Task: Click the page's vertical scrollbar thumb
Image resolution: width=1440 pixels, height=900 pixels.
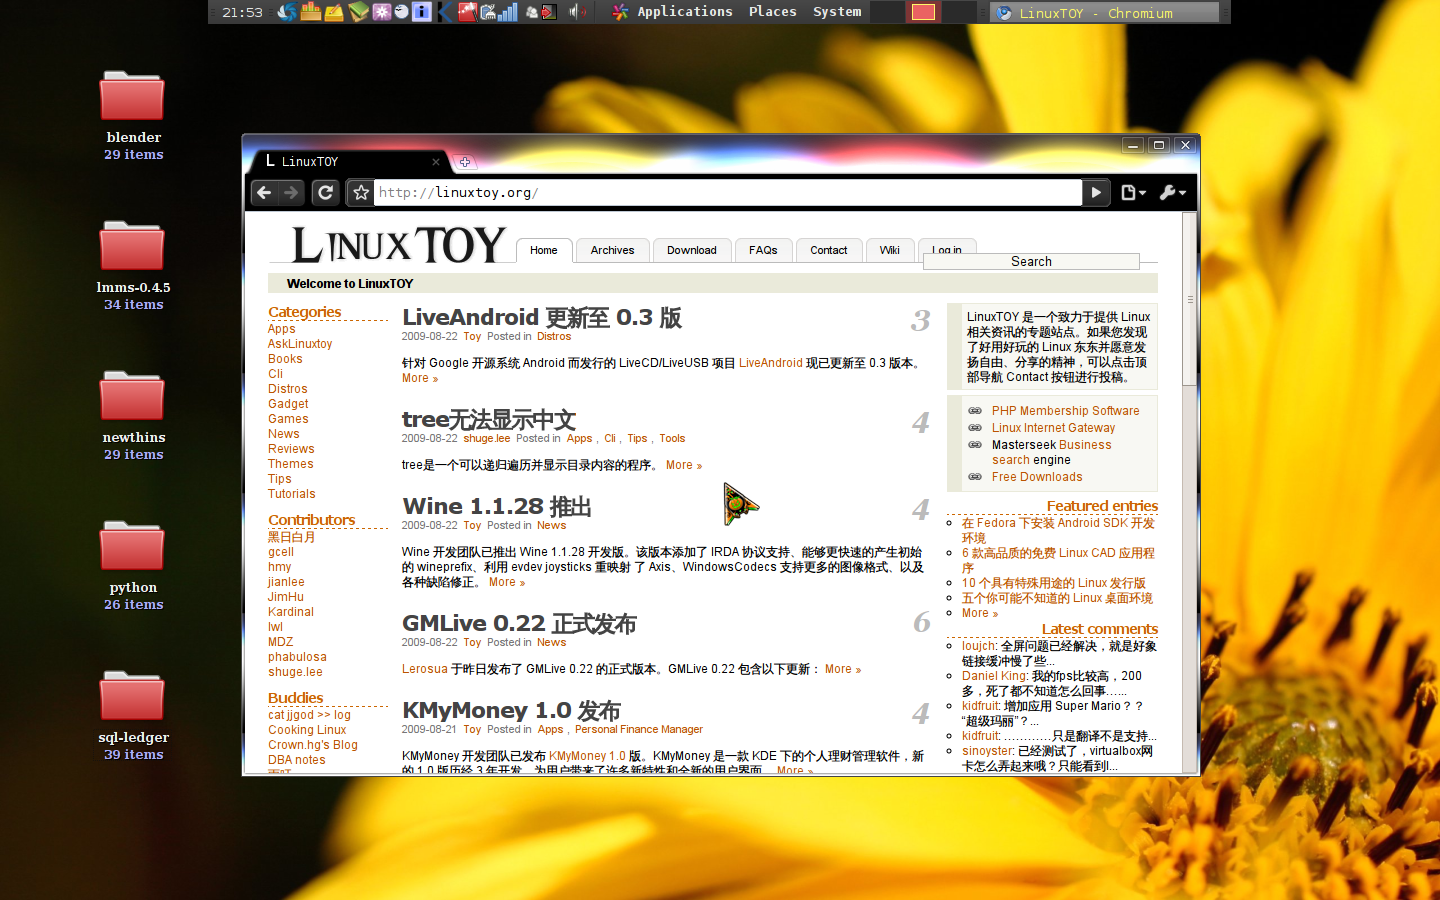Action: [x=1189, y=298]
